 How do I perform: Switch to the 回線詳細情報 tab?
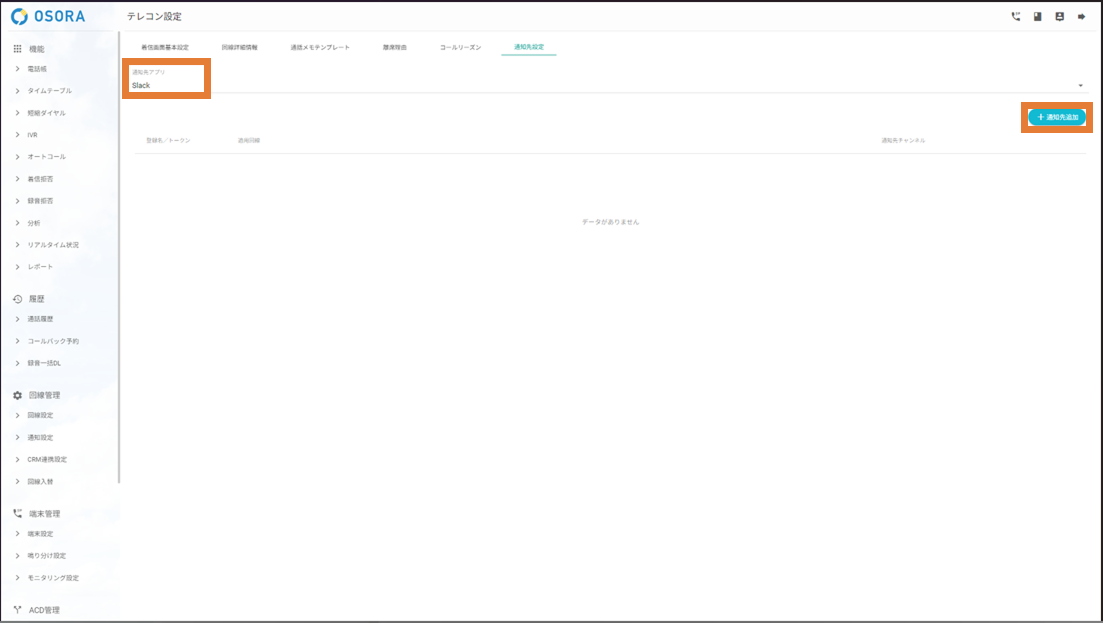click(239, 48)
